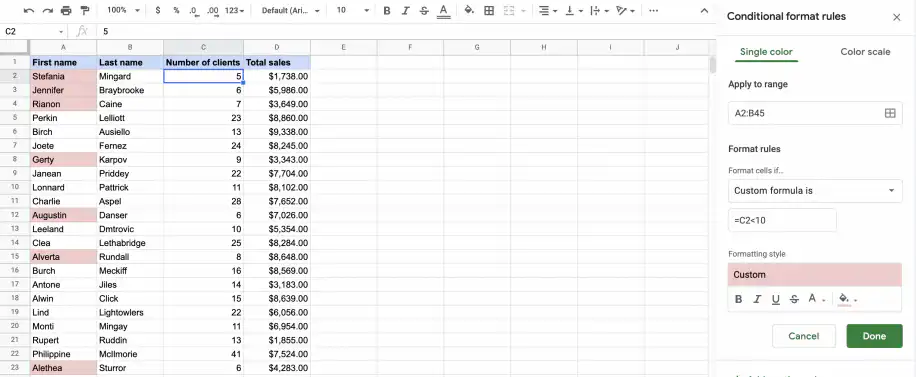Select cell containing Lightowlers

(130, 313)
